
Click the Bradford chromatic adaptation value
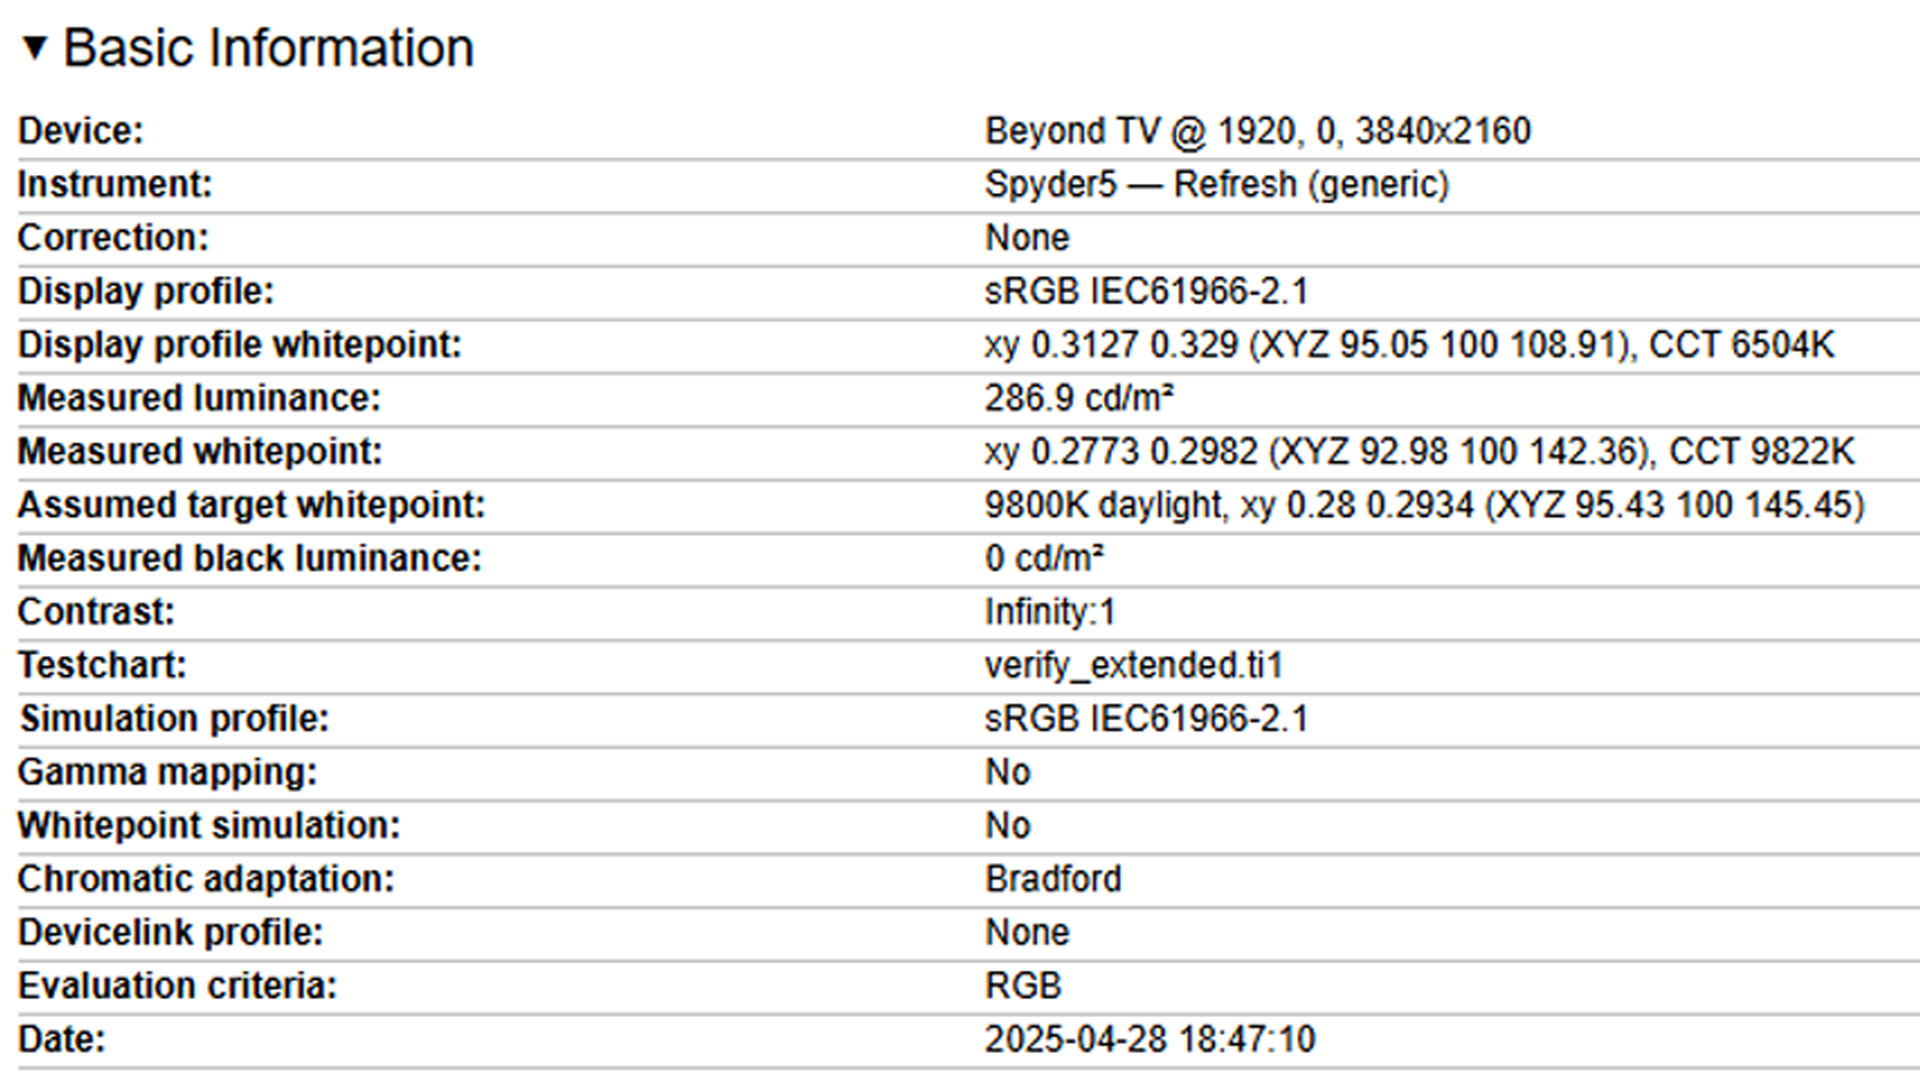[x=1053, y=879]
